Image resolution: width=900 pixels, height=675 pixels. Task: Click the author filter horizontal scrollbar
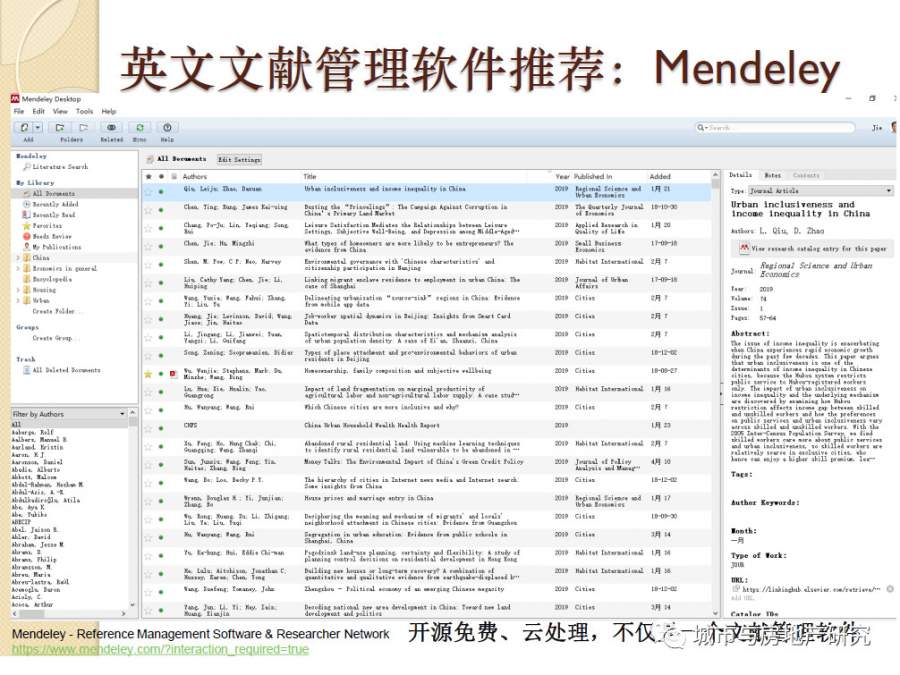[68, 613]
